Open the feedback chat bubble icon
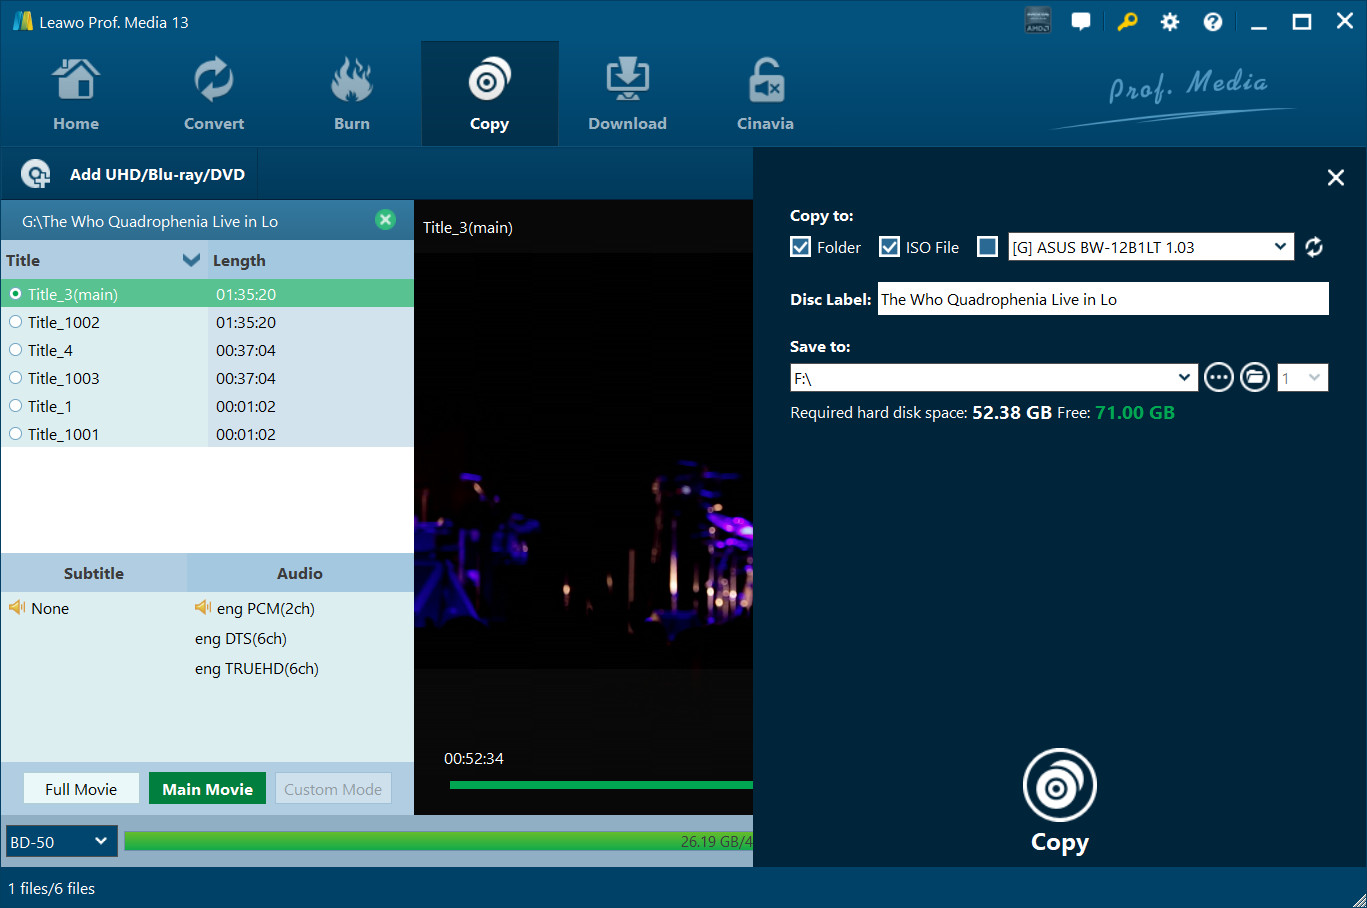Screen dimensions: 1367x908 (1081, 22)
